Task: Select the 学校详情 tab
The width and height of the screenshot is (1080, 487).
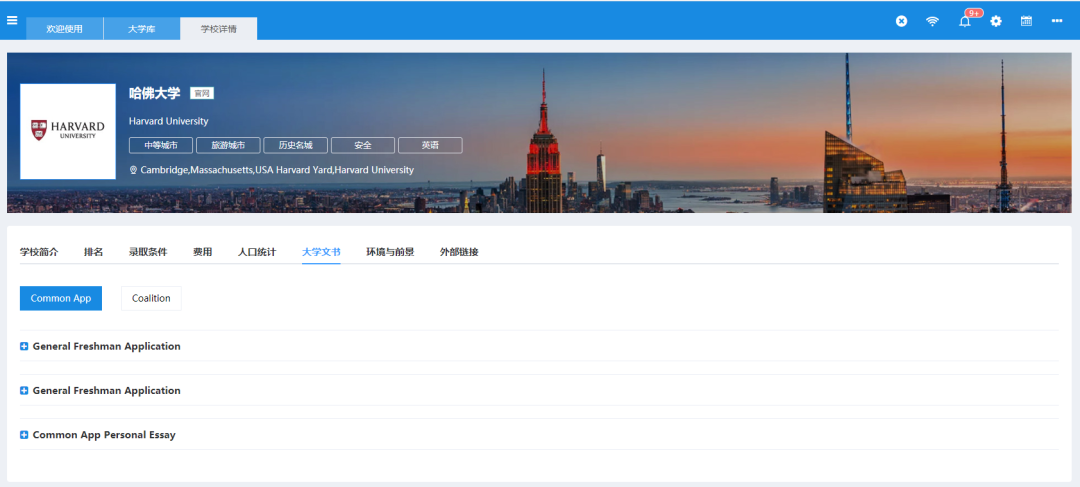Action: [x=218, y=29]
